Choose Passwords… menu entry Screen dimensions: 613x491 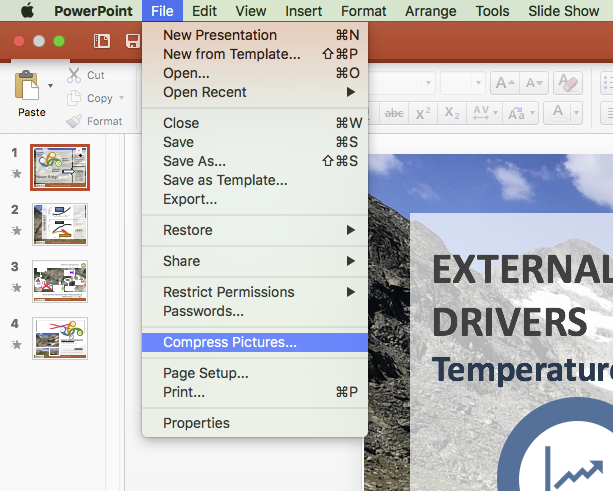(255, 311)
